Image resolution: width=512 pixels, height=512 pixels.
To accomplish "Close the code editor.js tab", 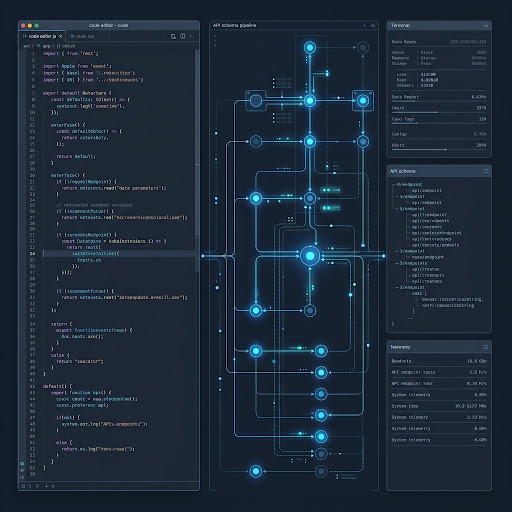I will 60,36.
